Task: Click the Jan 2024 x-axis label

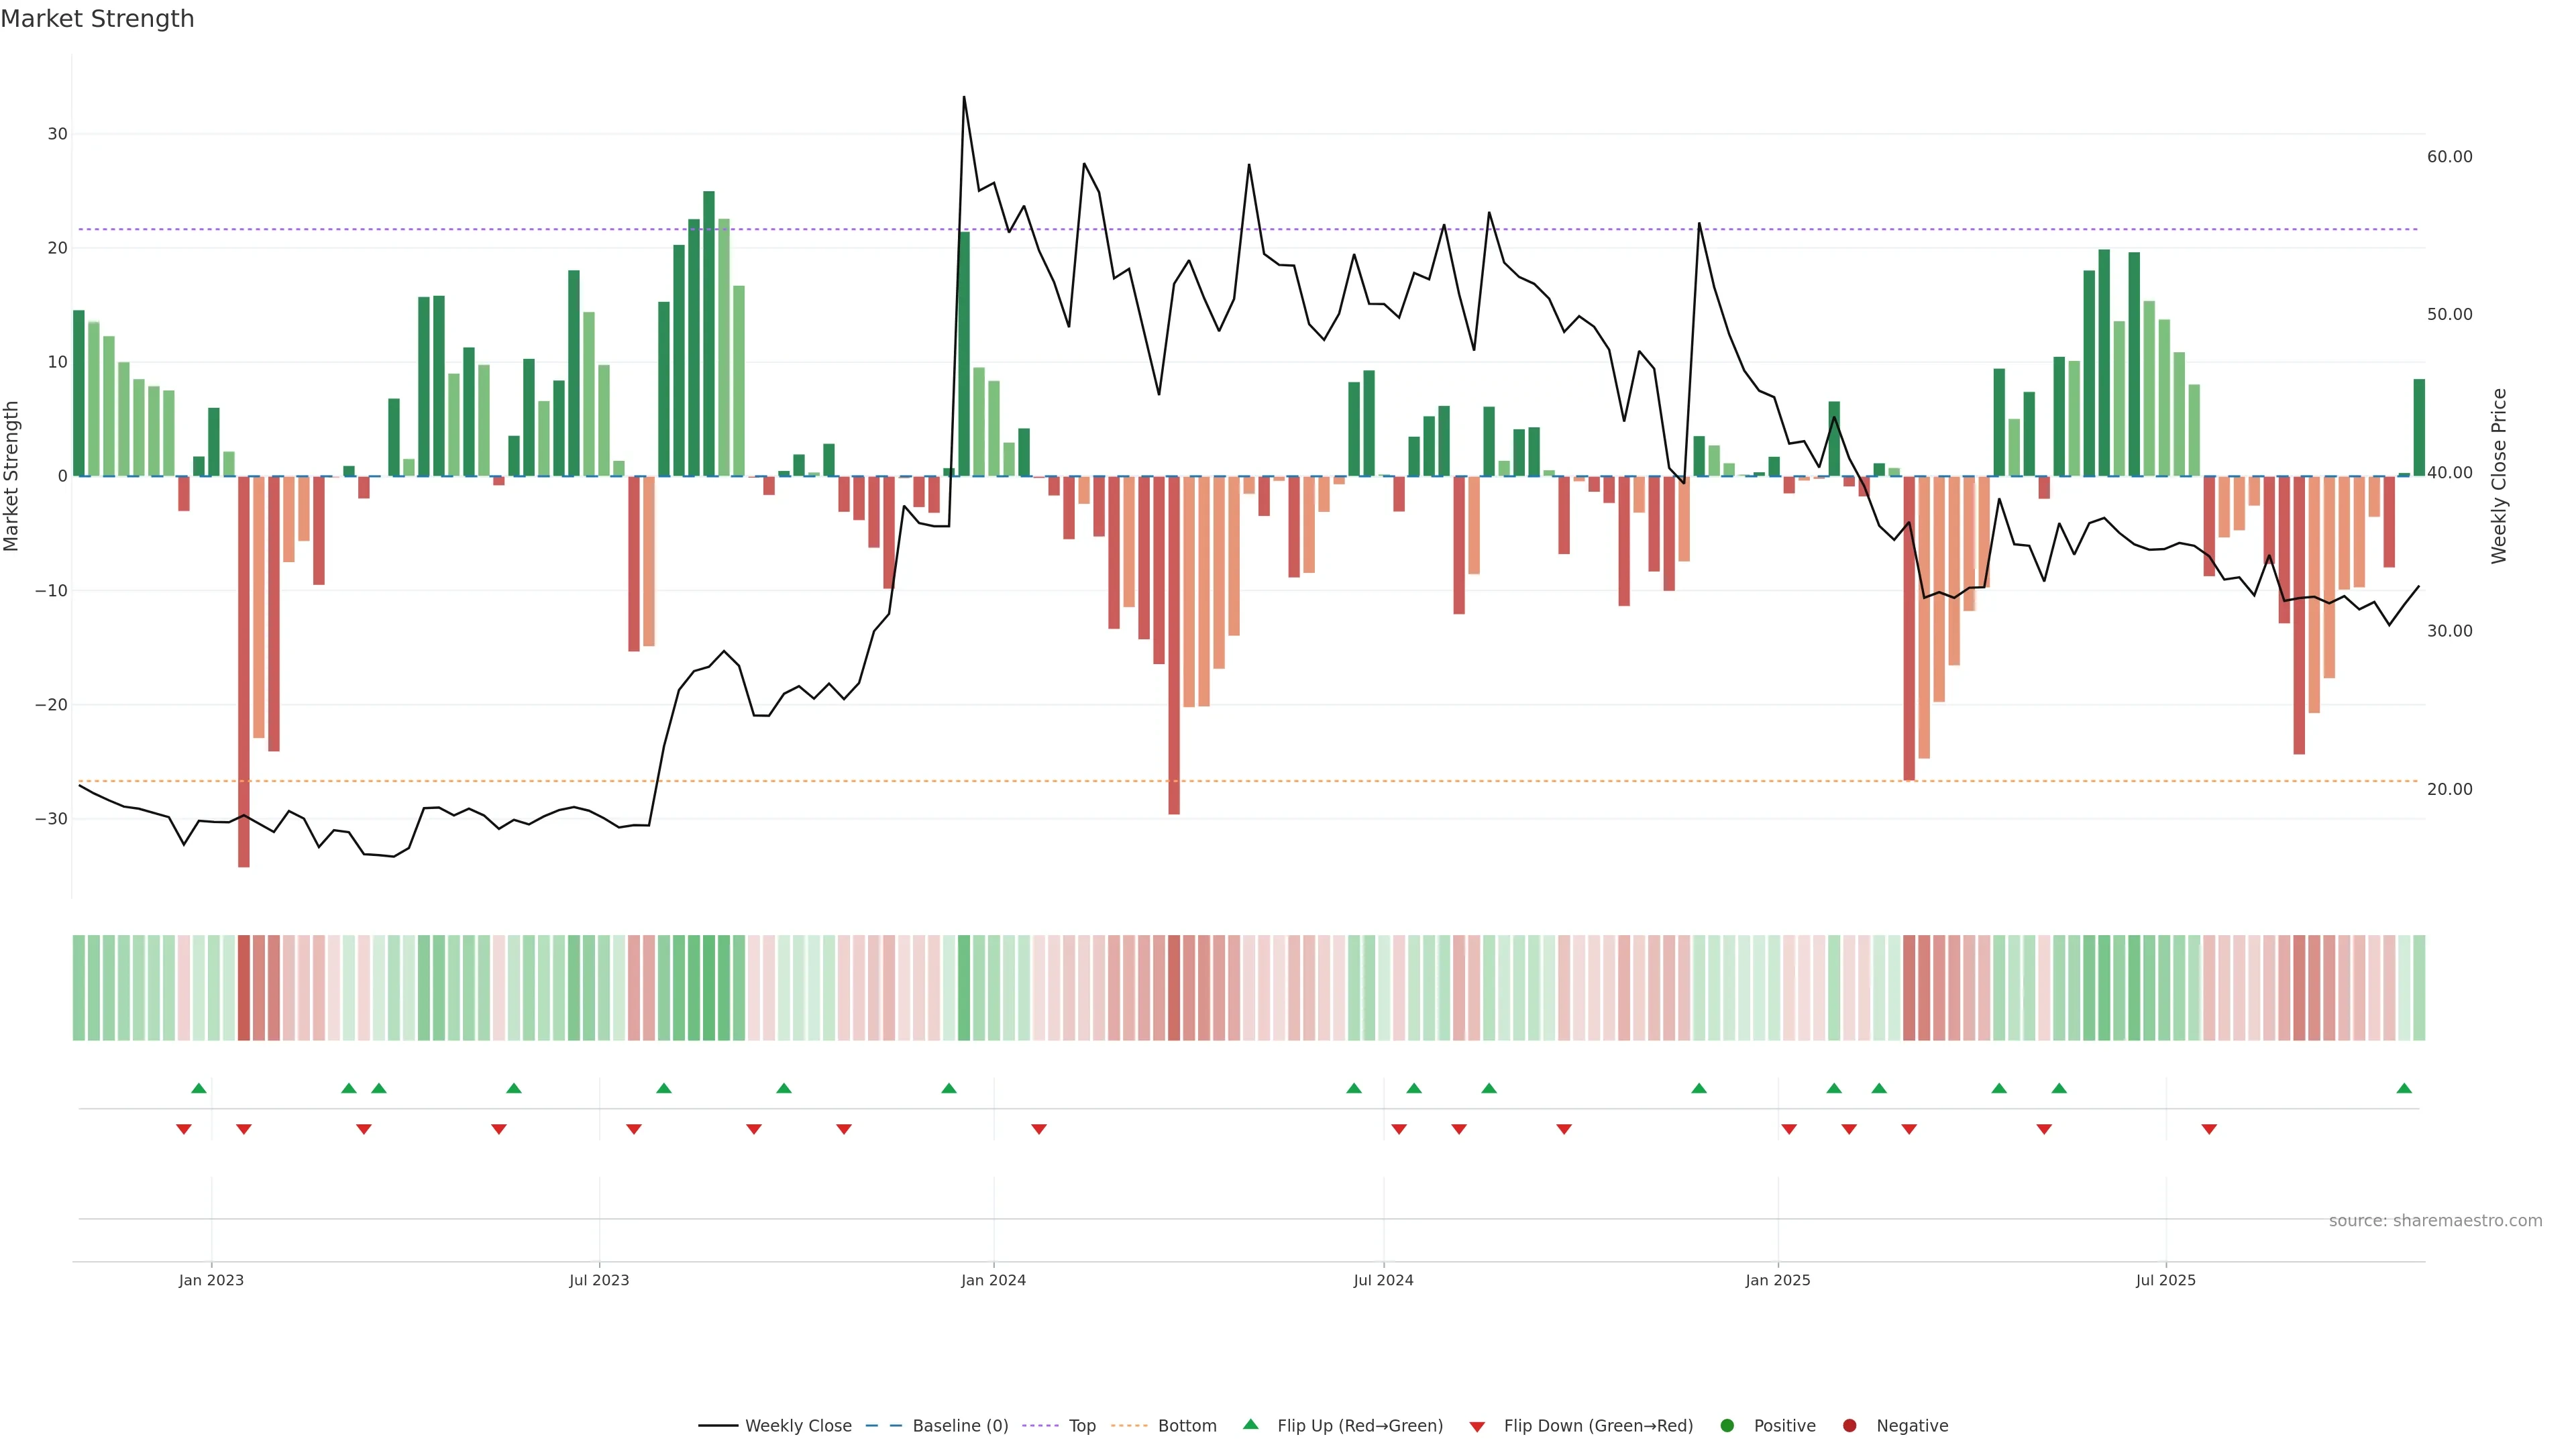Action: point(993,1280)
